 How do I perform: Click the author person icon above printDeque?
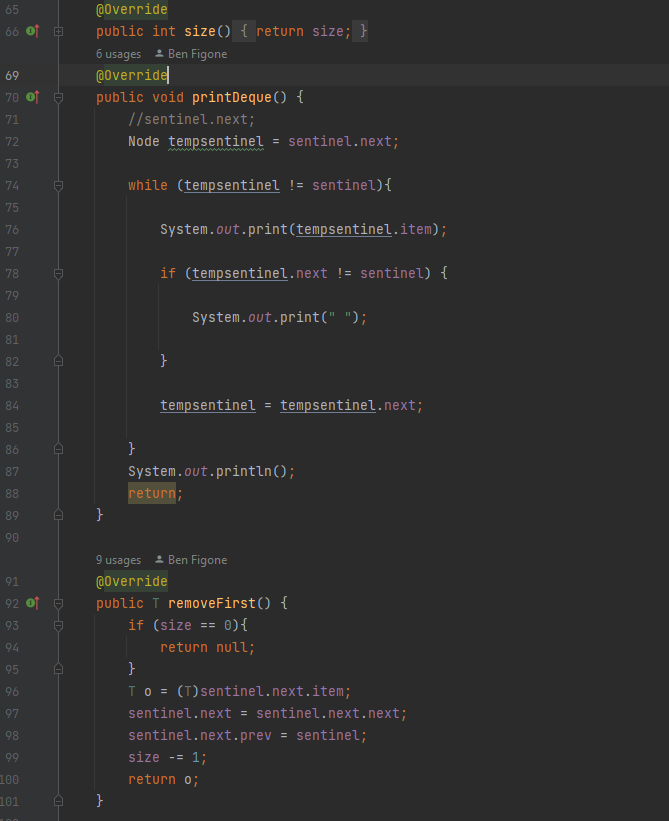[x=159, y=54]
